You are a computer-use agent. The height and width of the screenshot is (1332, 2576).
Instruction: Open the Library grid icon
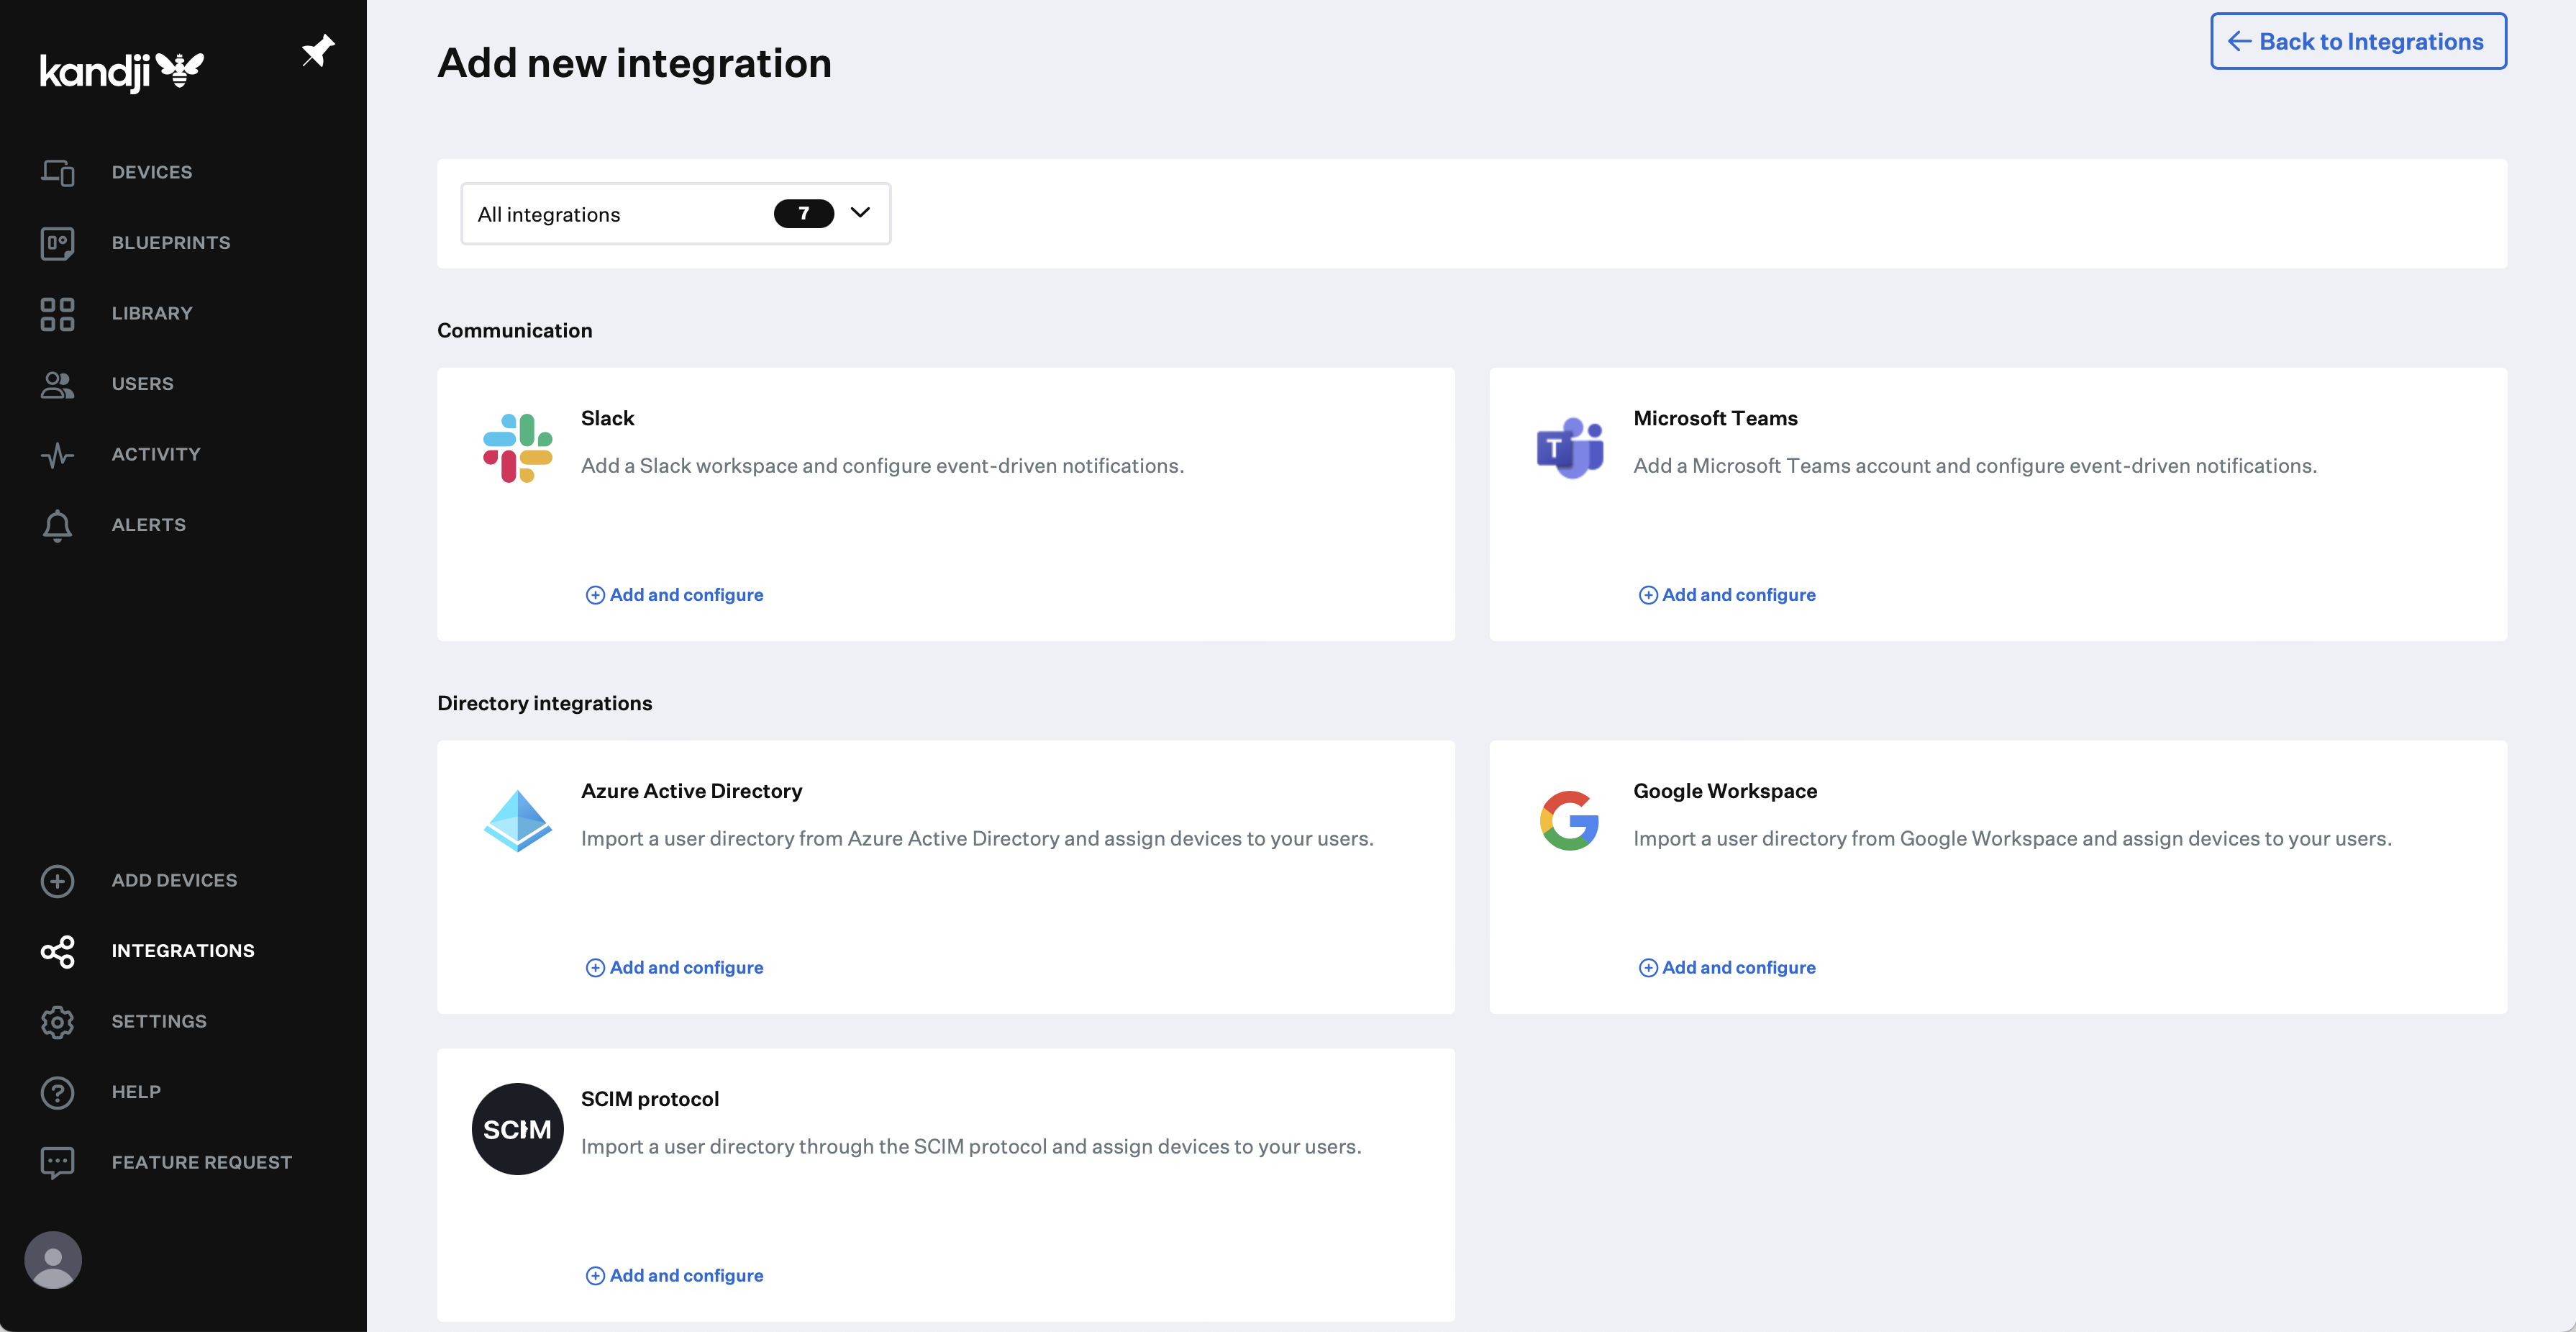[x=57, y=313]
